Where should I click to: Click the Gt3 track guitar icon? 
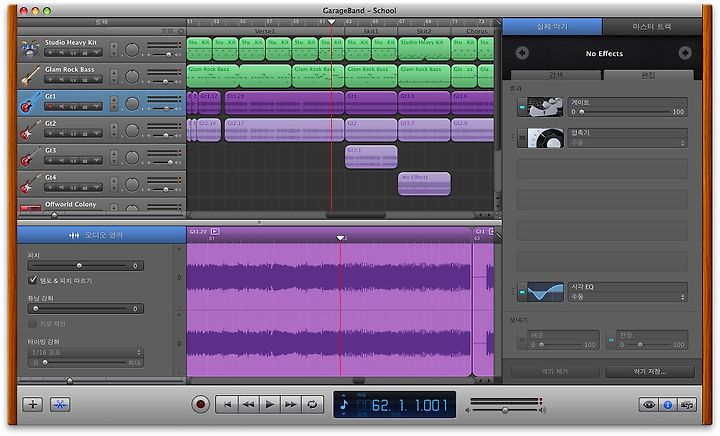(30, 157)
